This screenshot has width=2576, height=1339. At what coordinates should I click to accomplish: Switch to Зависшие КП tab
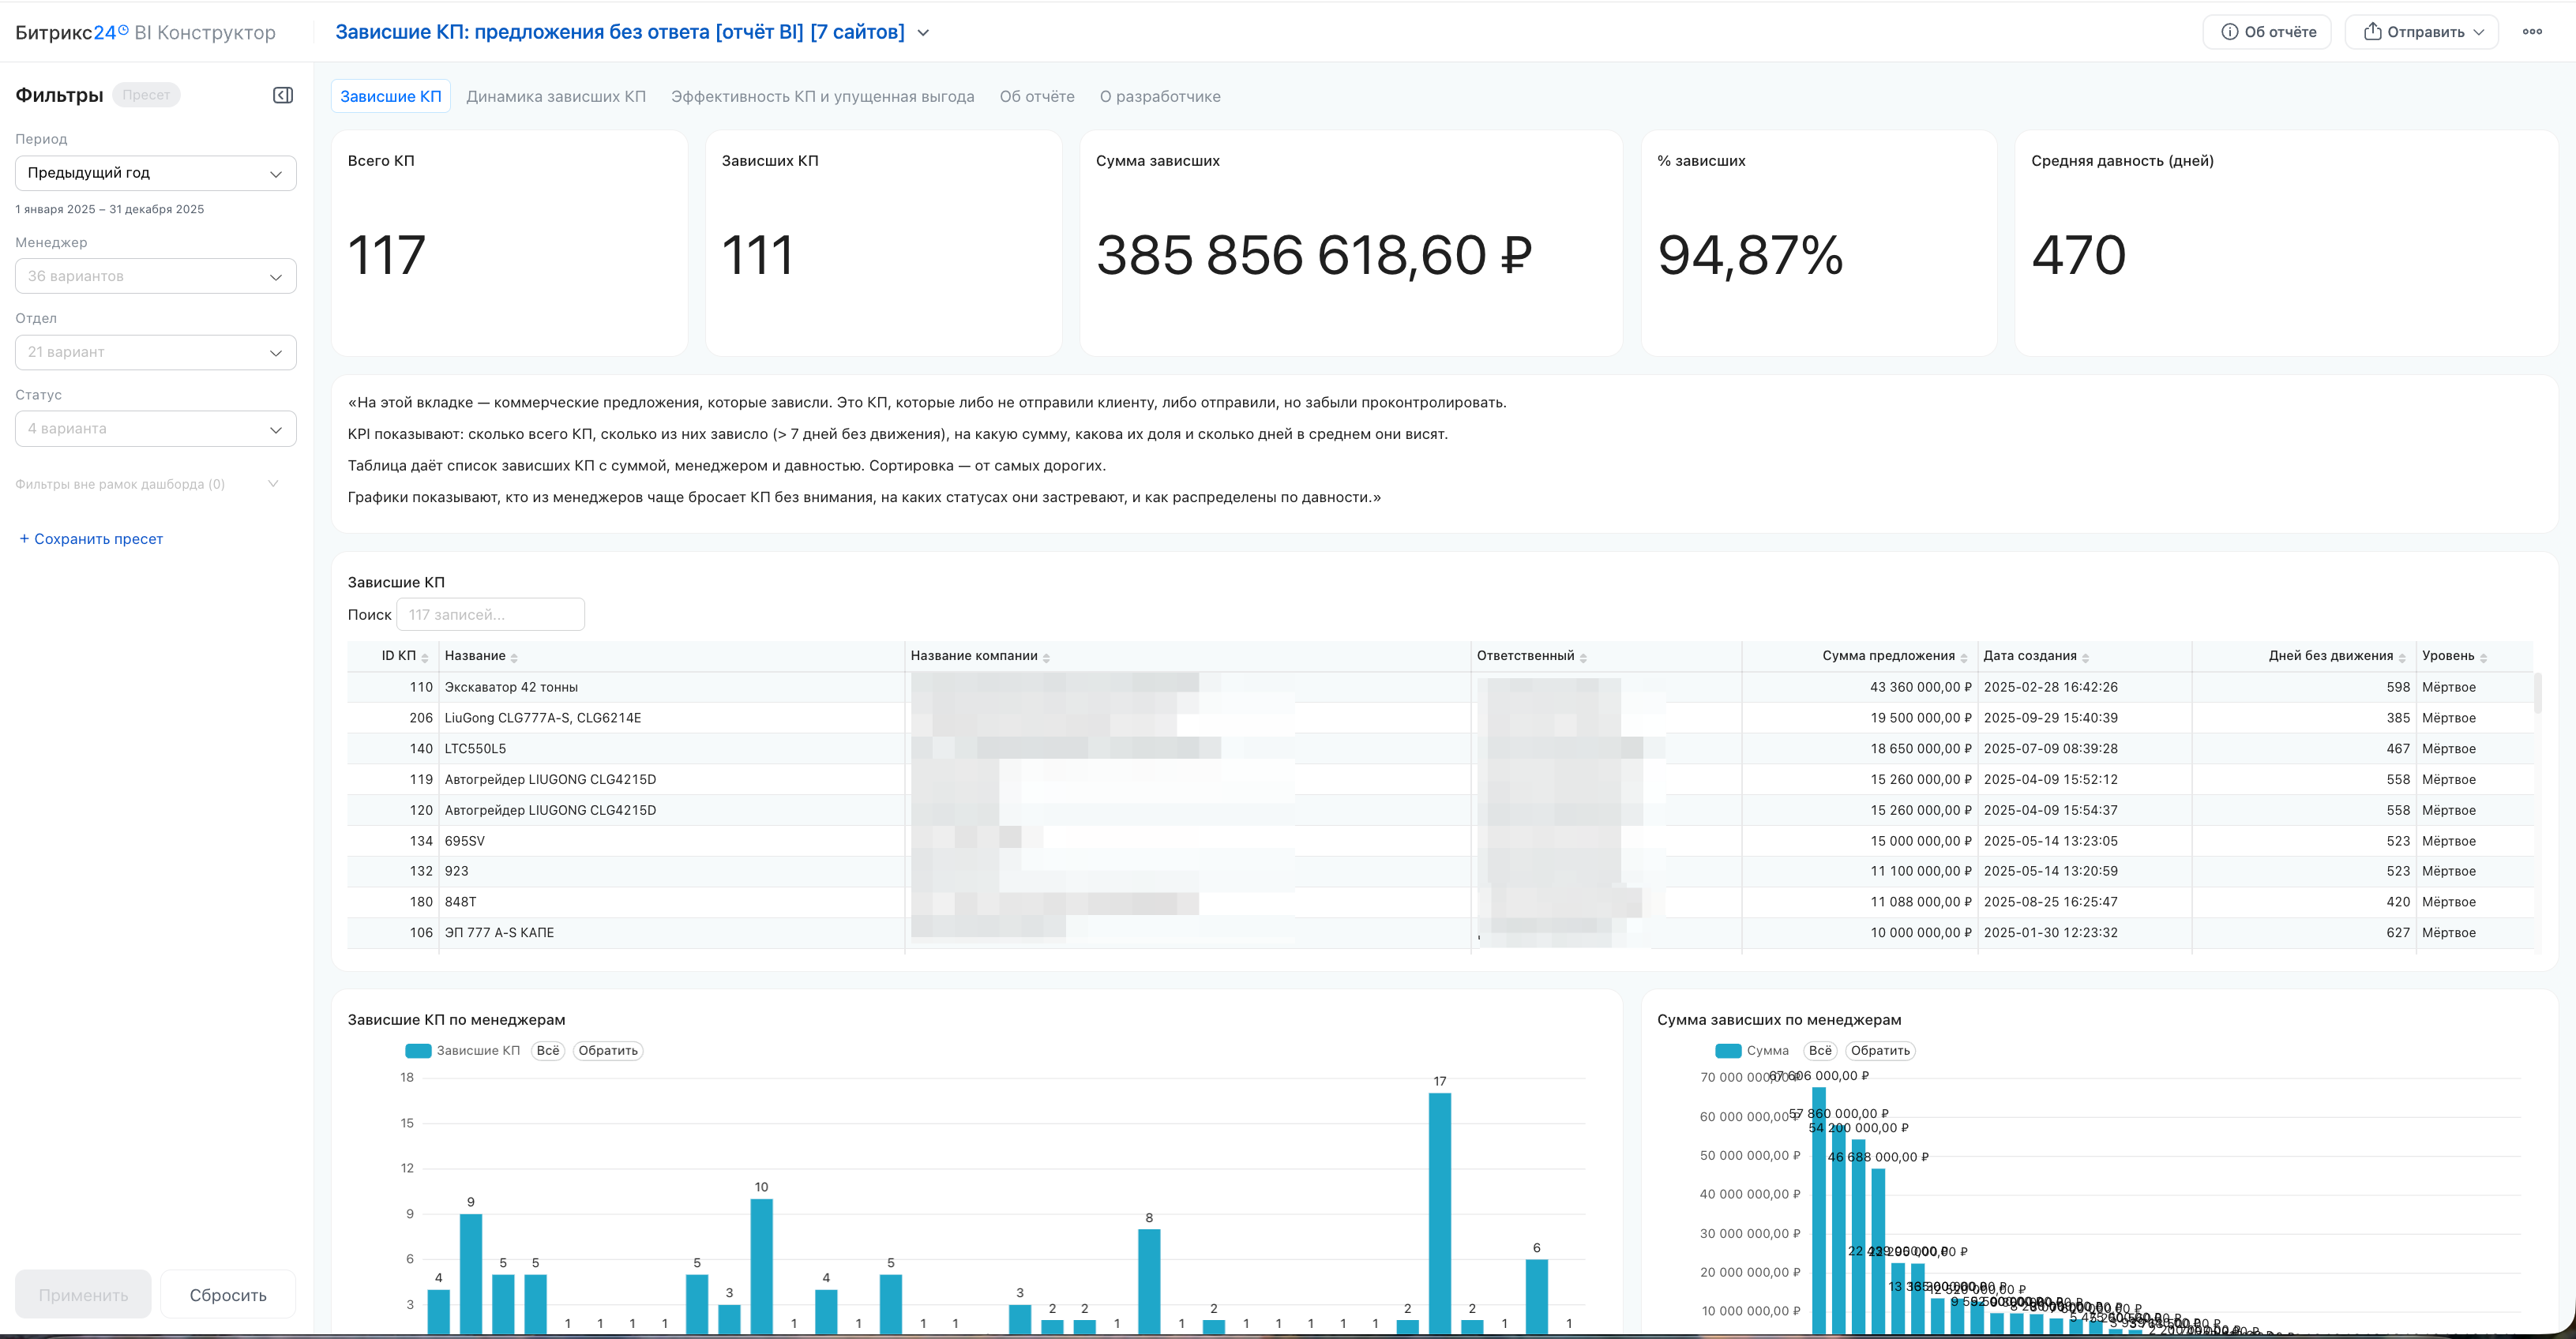point(390,96)
